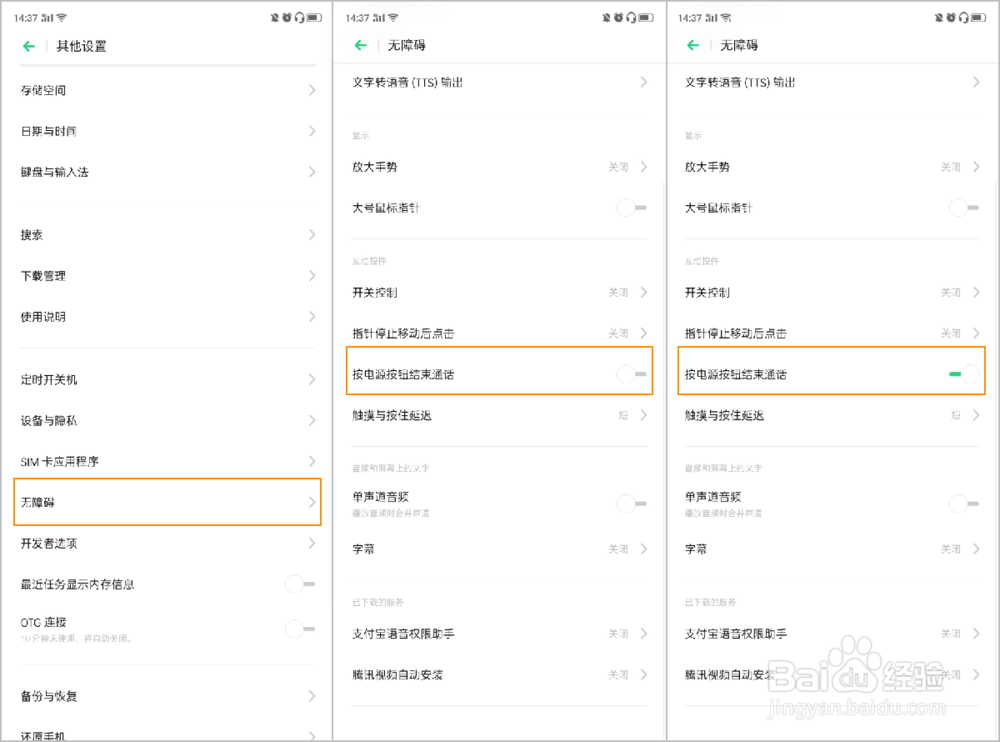Tap chevron next to 备份与恢复
The width and height of the screenshot is (1000, 742).
pos(312,696)
